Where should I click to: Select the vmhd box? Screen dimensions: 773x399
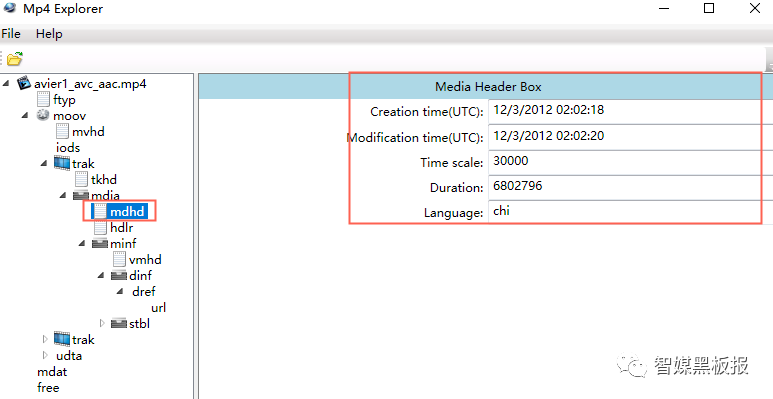tap(145, 259)
